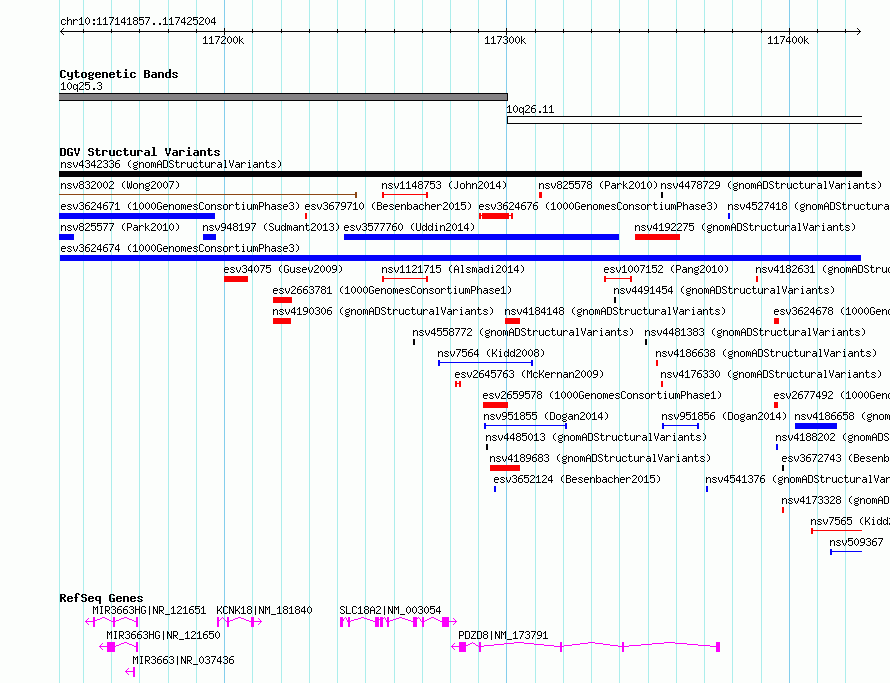The image size is (890, 683).
Task: Select the SLC18A2 gene exon glyph
Action: coord(398,622)
